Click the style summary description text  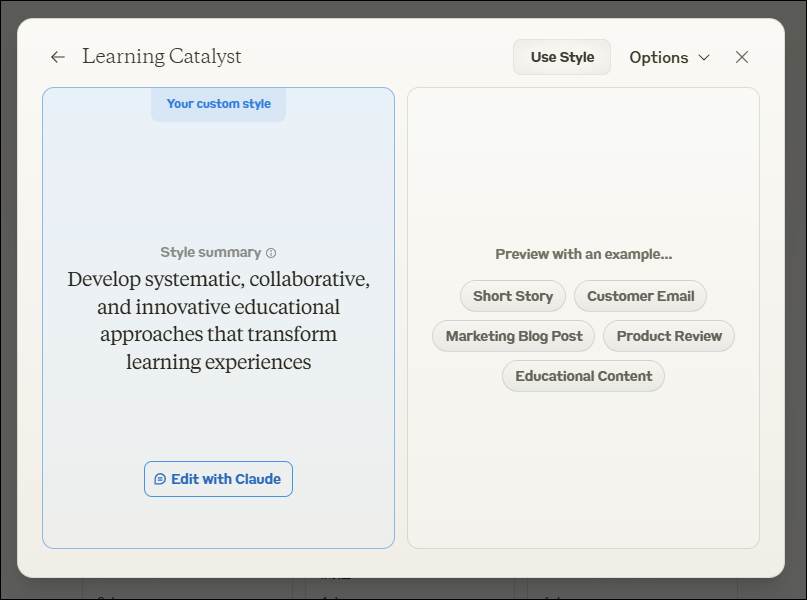(x=218, y=320)
